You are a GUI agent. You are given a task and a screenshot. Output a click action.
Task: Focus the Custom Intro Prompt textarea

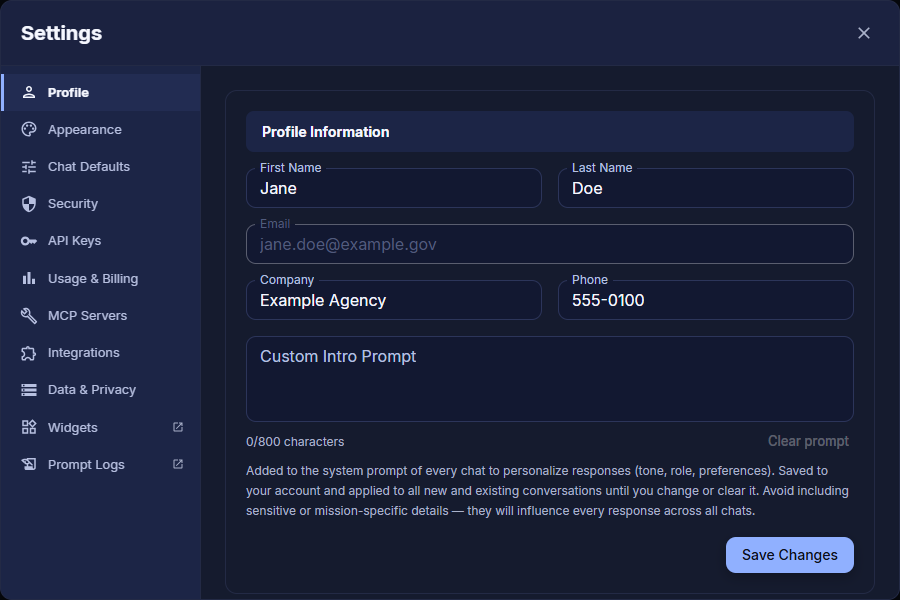[x=550, y=379]
